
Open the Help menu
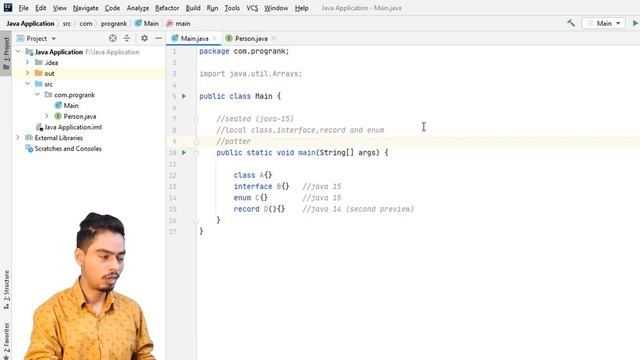click(301, 8)
